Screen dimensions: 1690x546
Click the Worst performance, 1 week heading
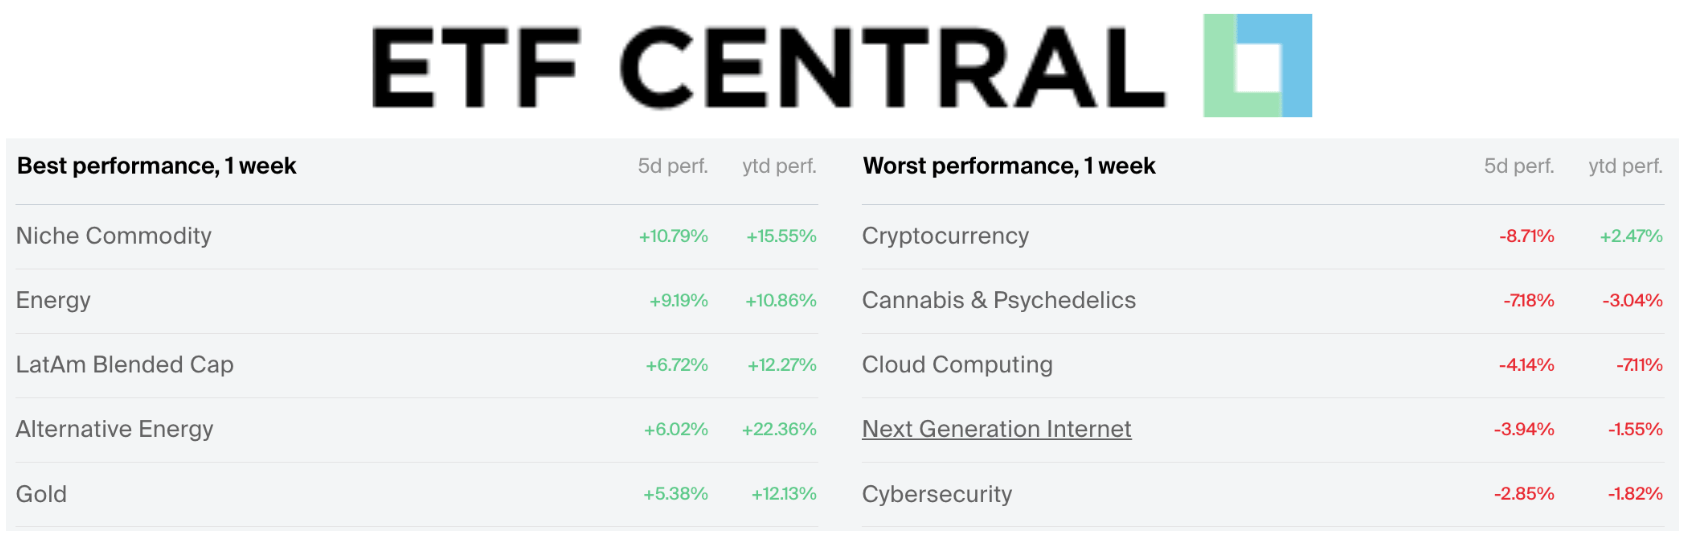[x=1009, y=166]
